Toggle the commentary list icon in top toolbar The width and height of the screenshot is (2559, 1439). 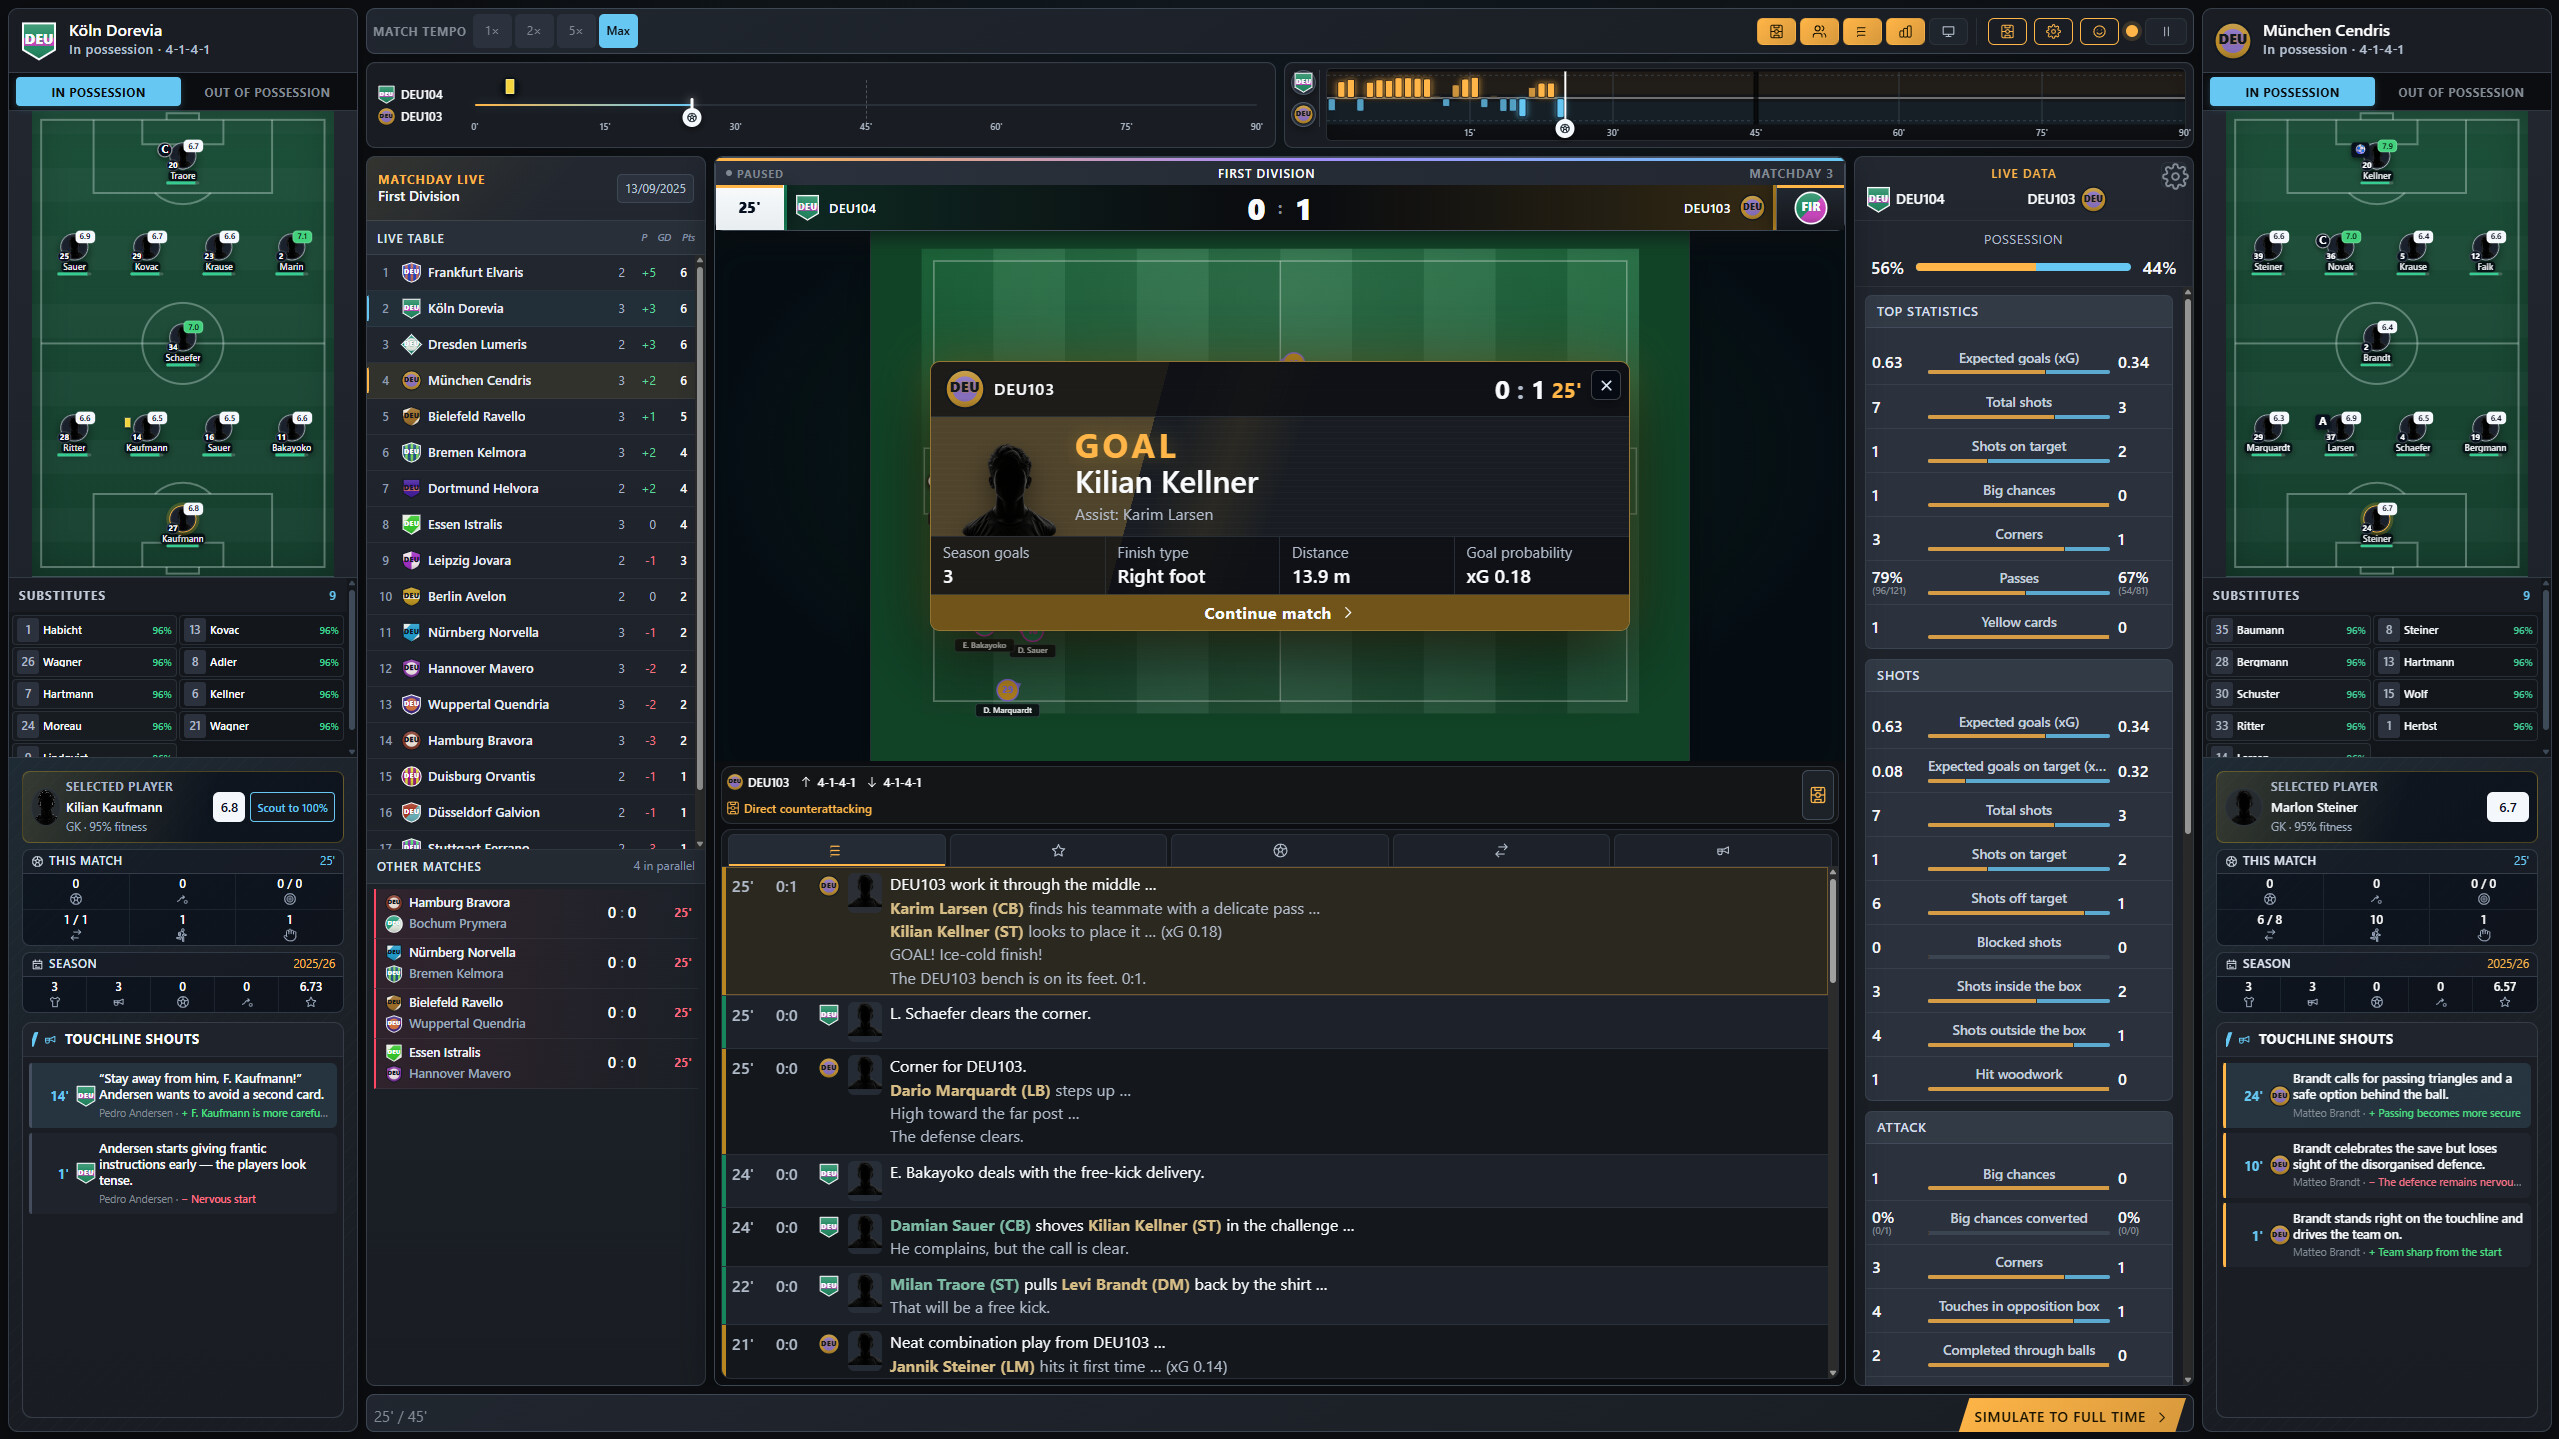1861,32
